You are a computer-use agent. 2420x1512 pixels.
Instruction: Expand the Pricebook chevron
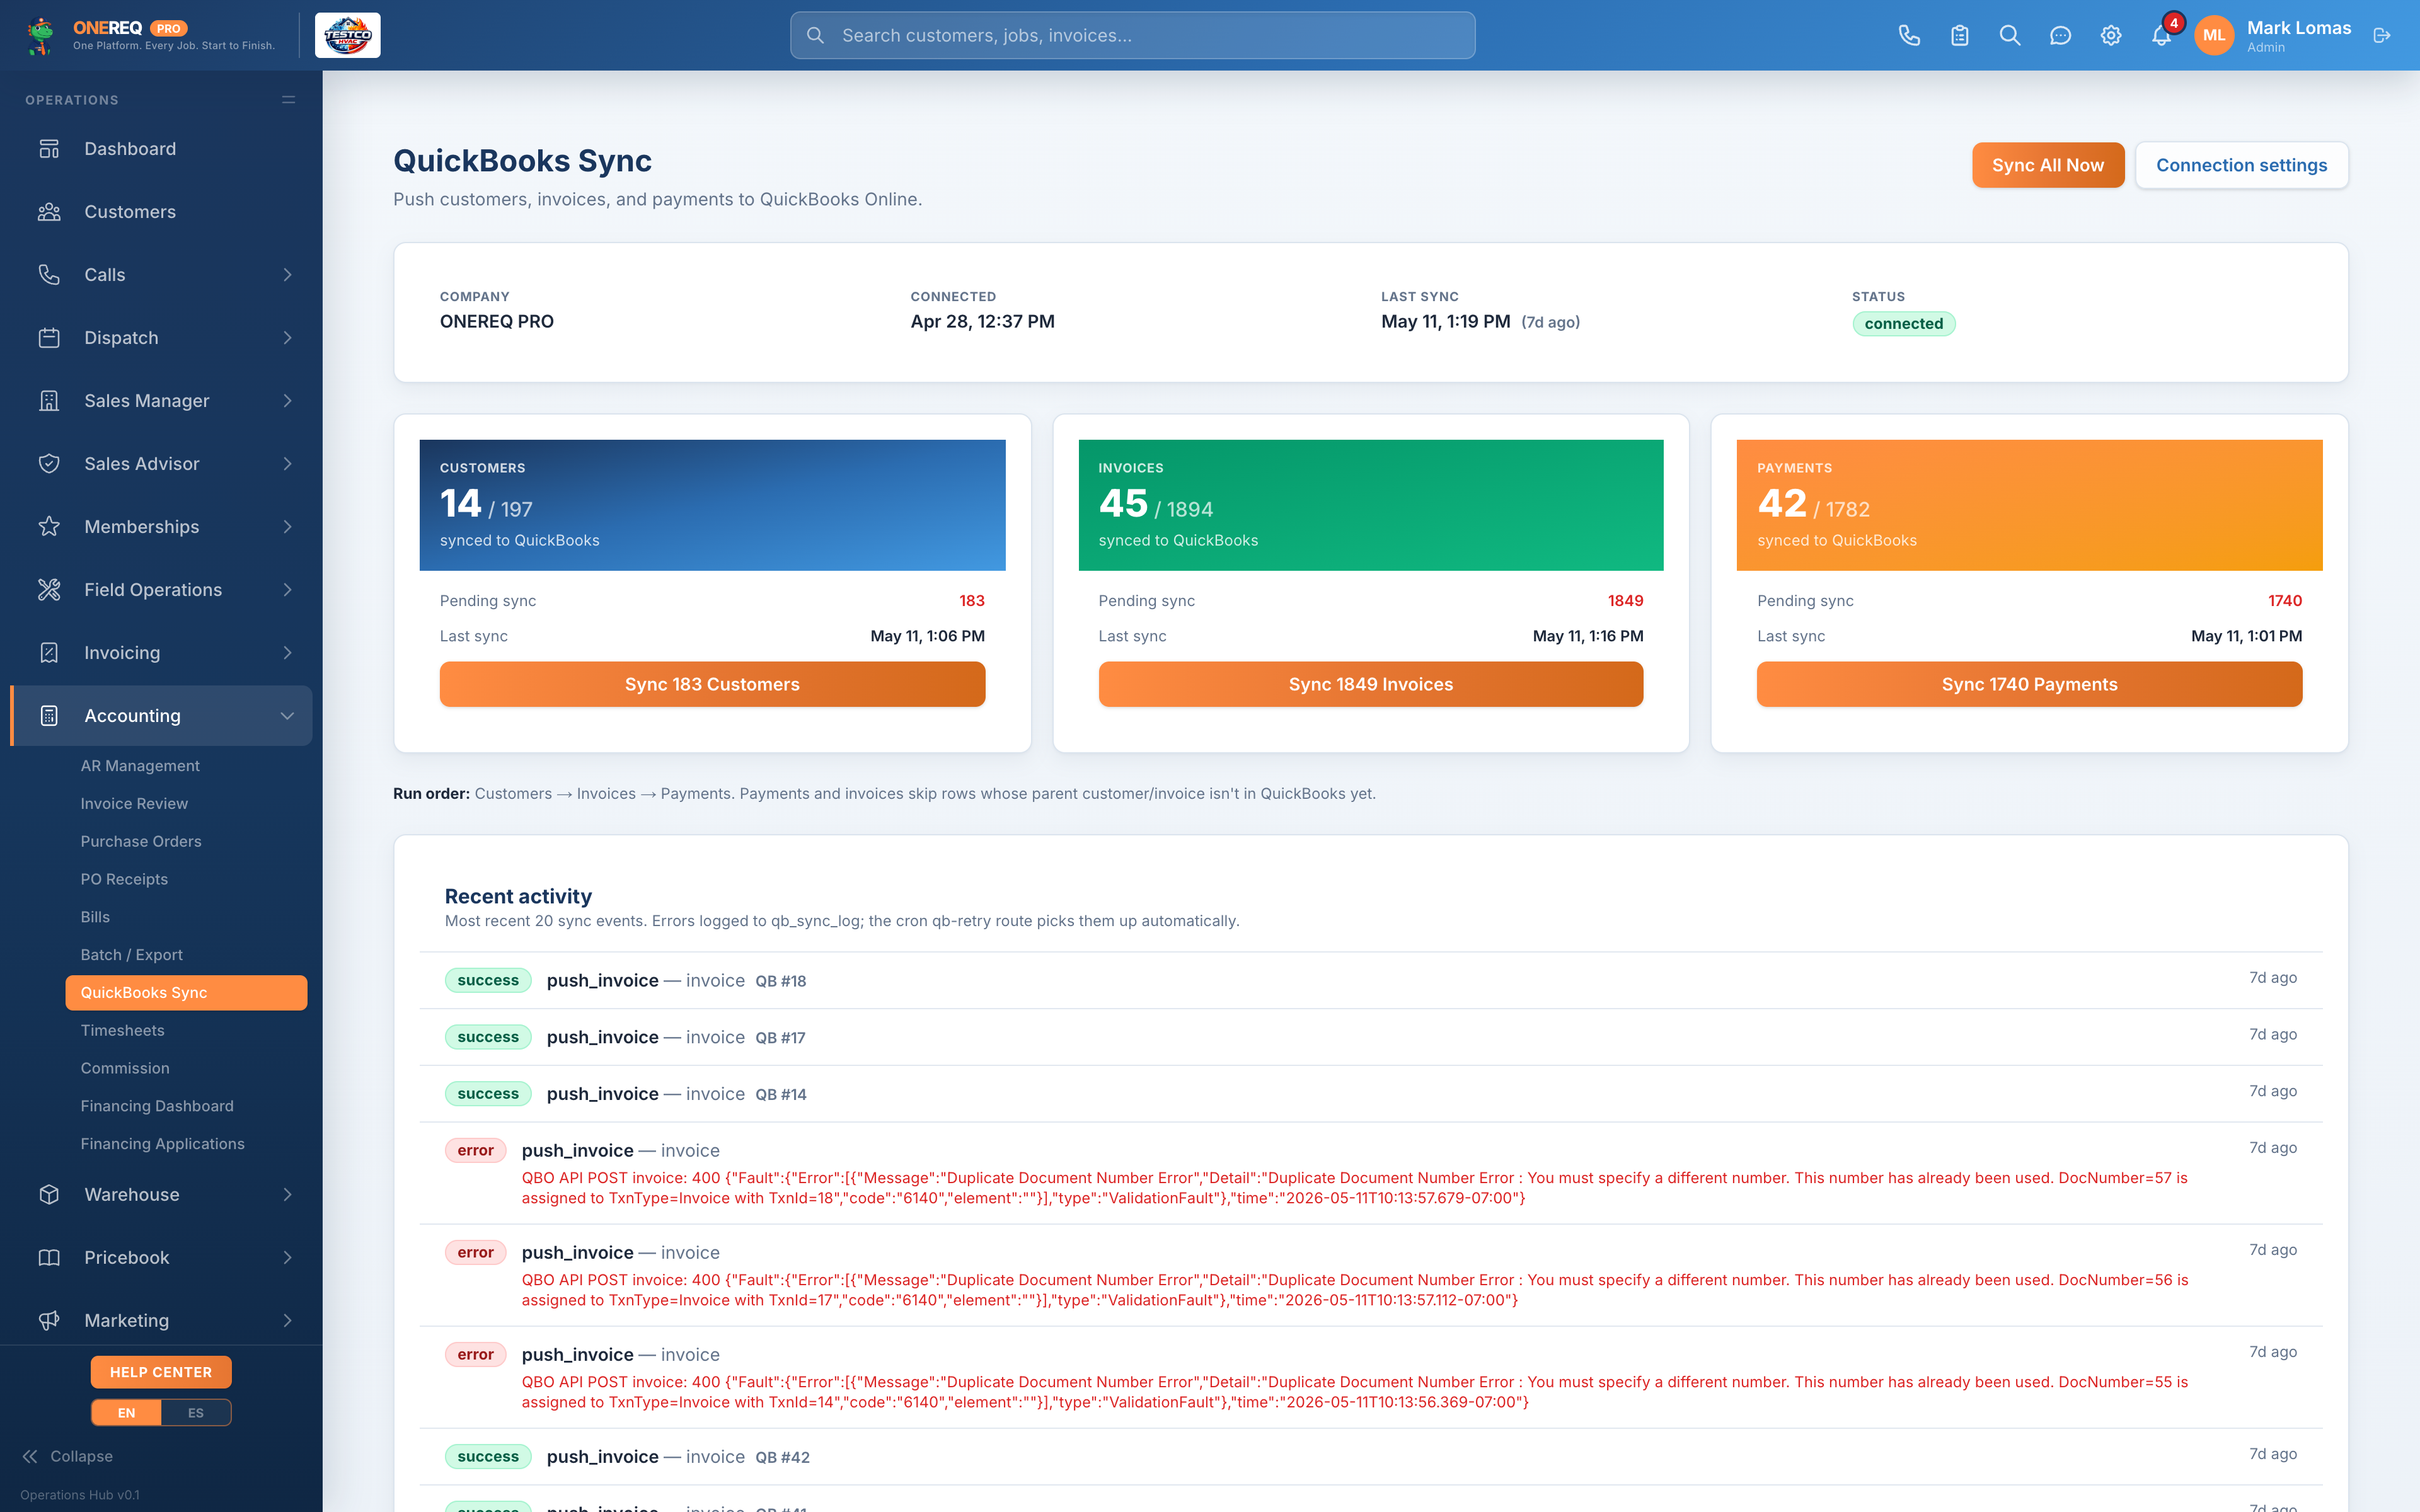(288, 1258)
